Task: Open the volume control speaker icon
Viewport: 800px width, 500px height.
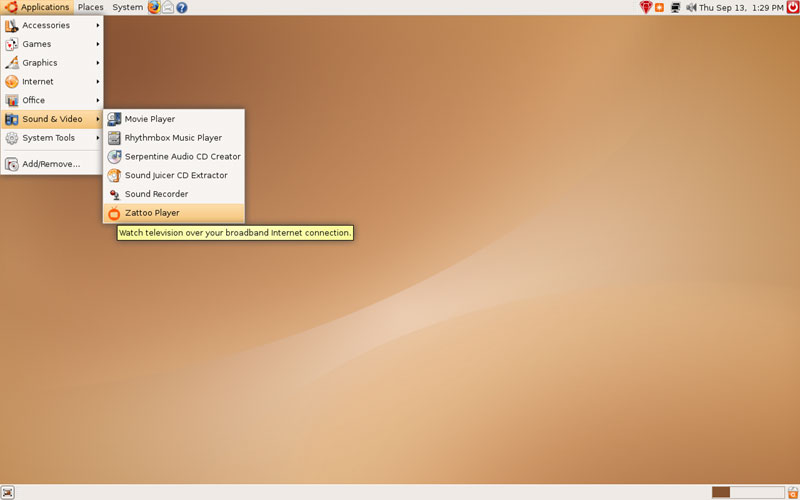Action: click(691, 8)
